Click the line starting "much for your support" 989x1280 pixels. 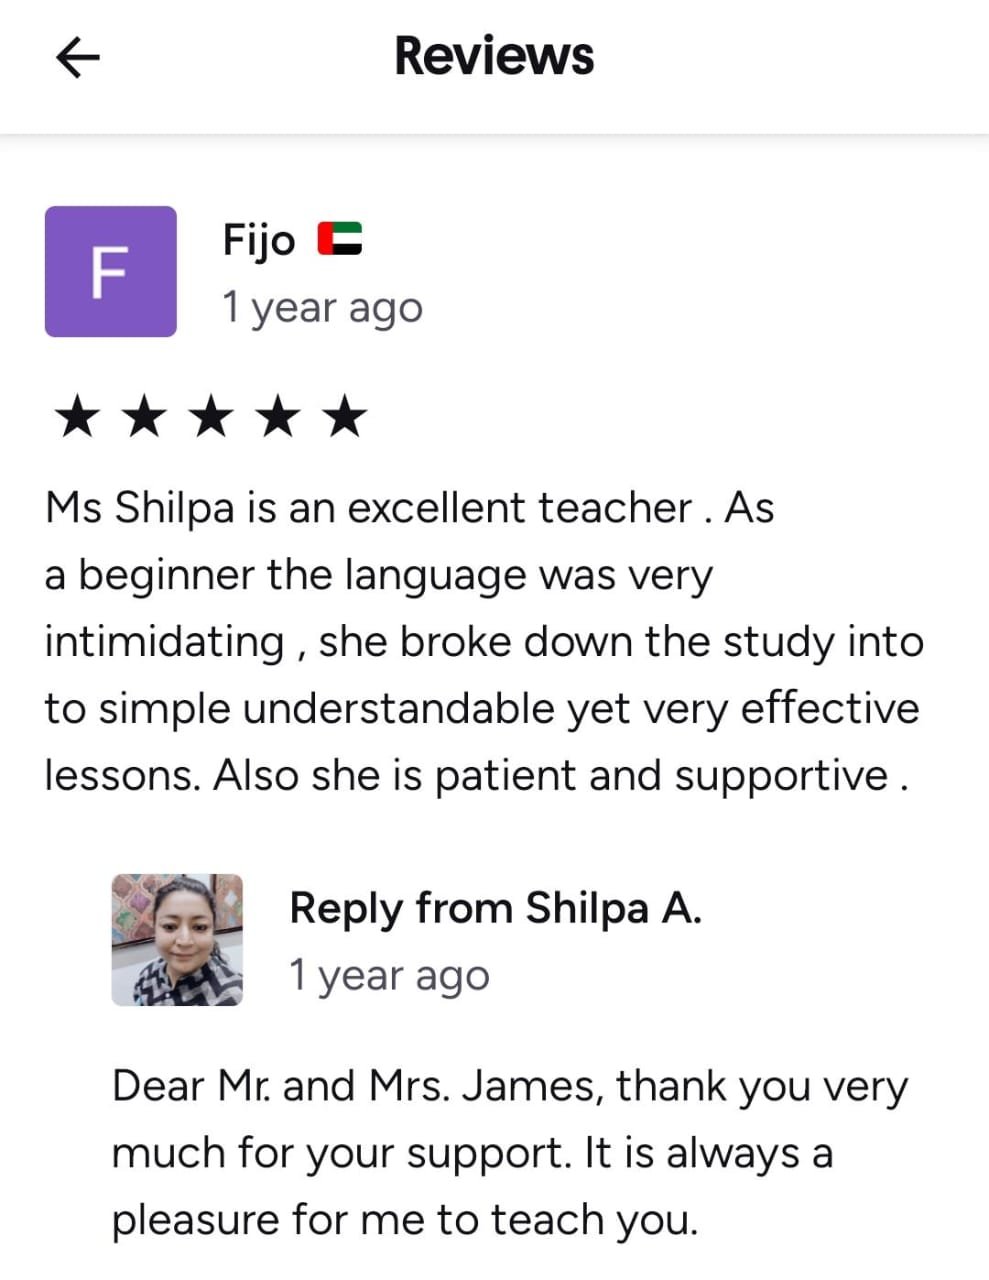pos(471,1153)
